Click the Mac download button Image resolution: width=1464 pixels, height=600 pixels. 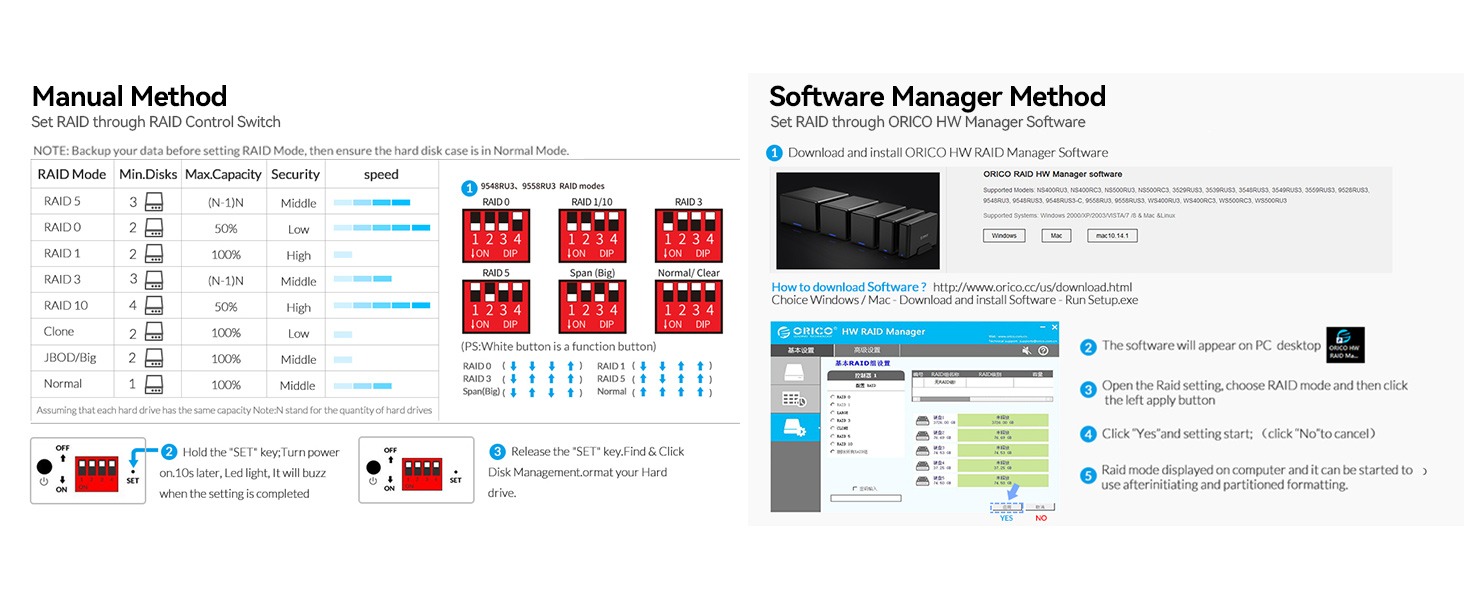coord(1056,236)
